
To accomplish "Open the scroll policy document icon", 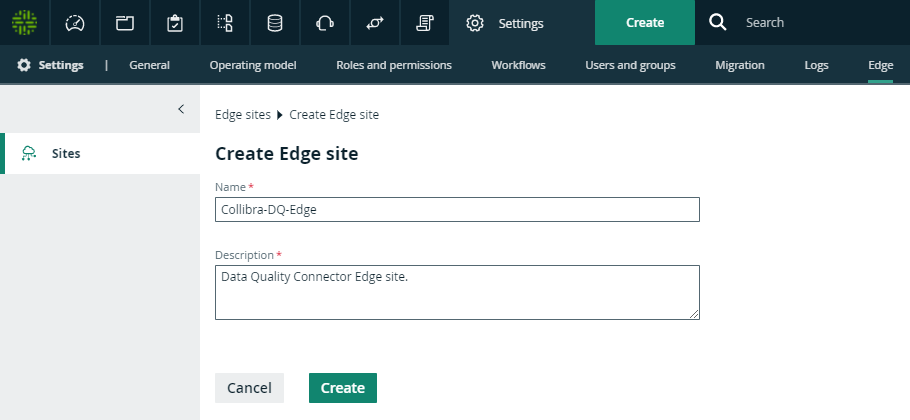I will (x=424, y=22).
